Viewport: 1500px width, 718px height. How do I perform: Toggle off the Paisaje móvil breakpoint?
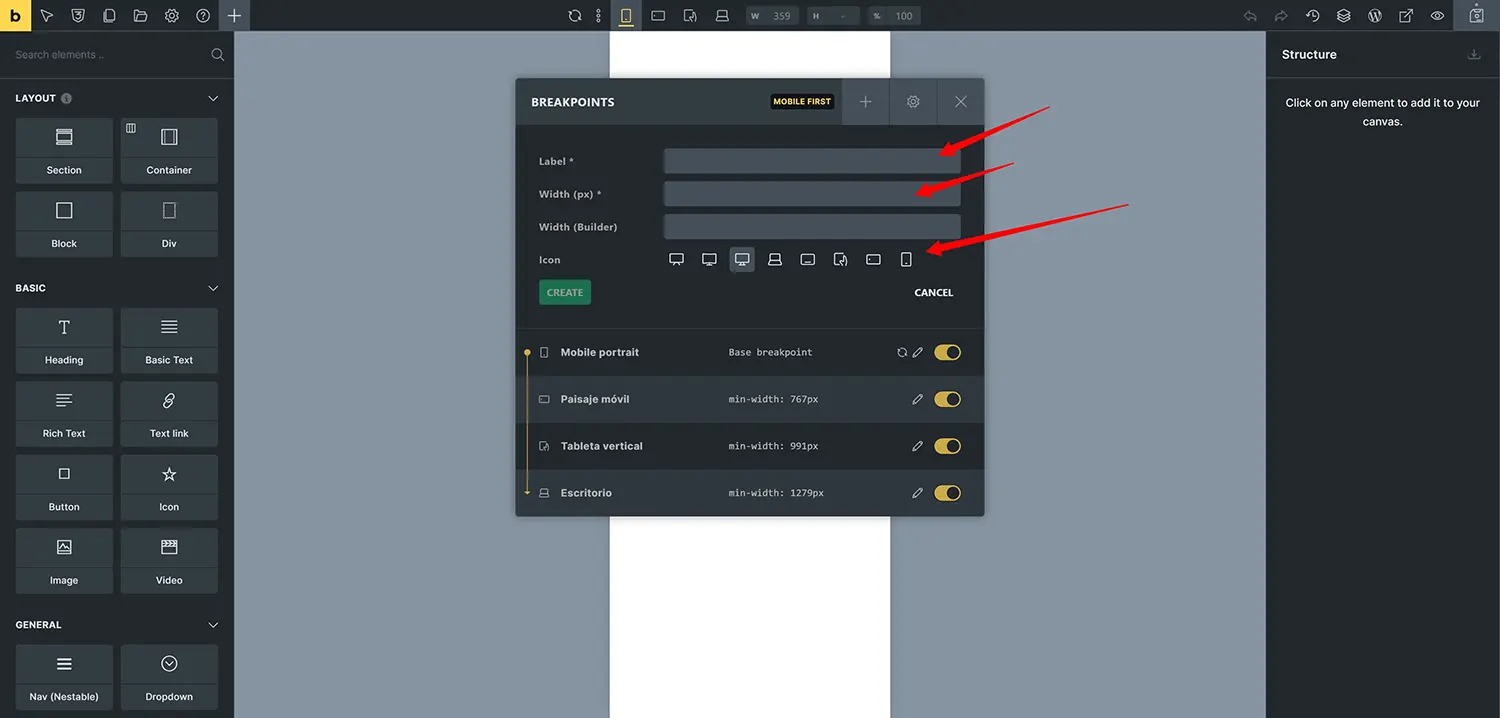point(946,400)
